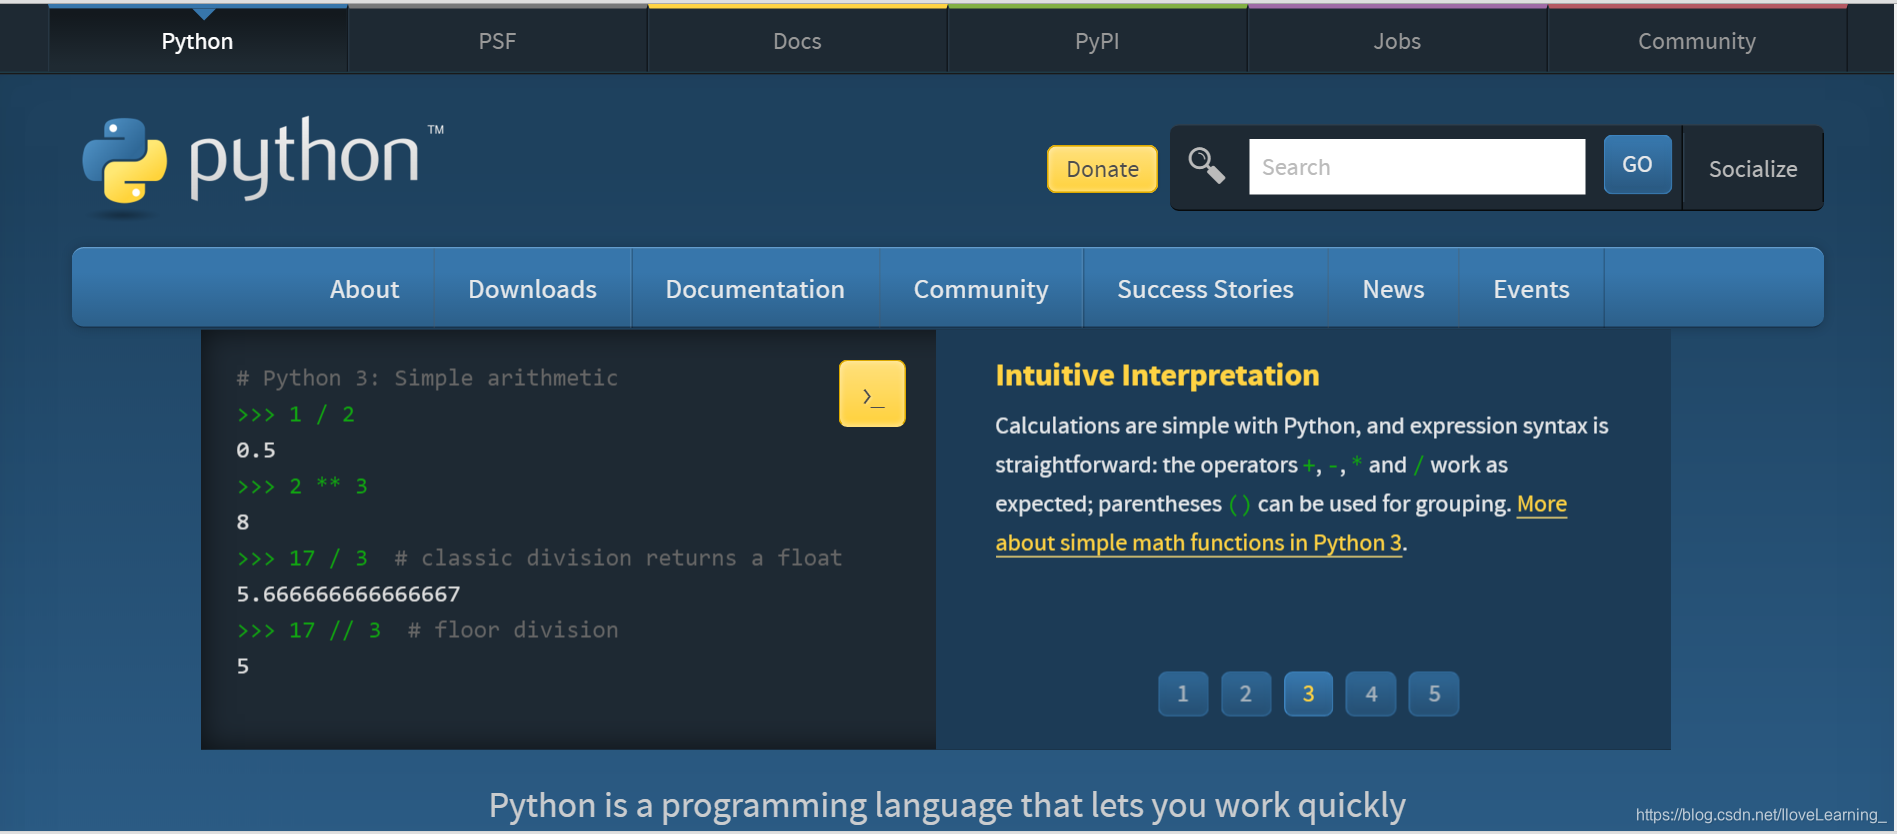Screen dimensions: 1897x834
Task: Click the output '0.5' in the code panel
Action: (256, 450)
